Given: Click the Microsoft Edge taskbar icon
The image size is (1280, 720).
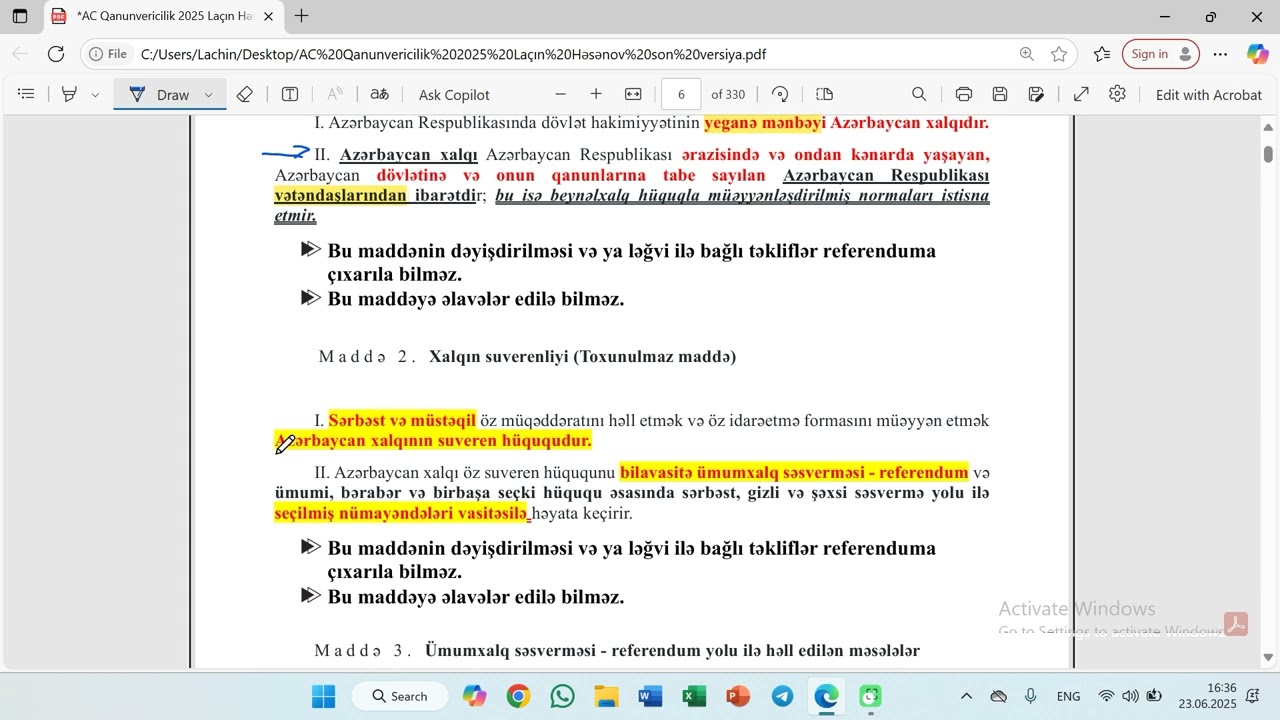Looking at the screenshot, I should coord(826,696).
